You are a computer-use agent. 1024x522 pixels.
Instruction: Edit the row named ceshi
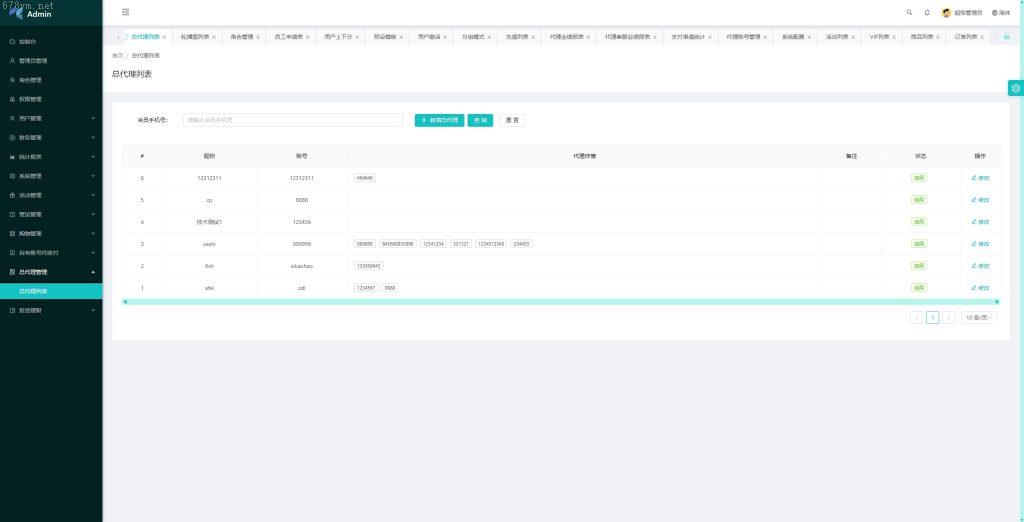pos(980,244)
